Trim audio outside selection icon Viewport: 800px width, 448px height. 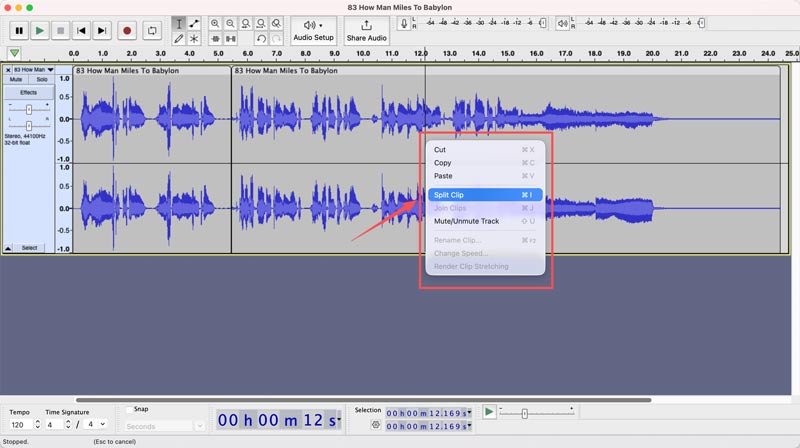pos(215,39)
